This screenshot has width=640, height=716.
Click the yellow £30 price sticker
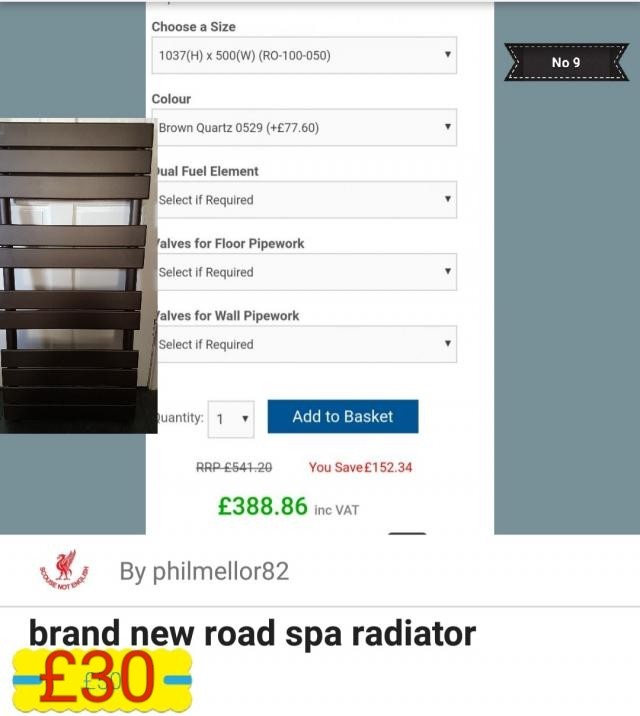[x=102, y=680]
